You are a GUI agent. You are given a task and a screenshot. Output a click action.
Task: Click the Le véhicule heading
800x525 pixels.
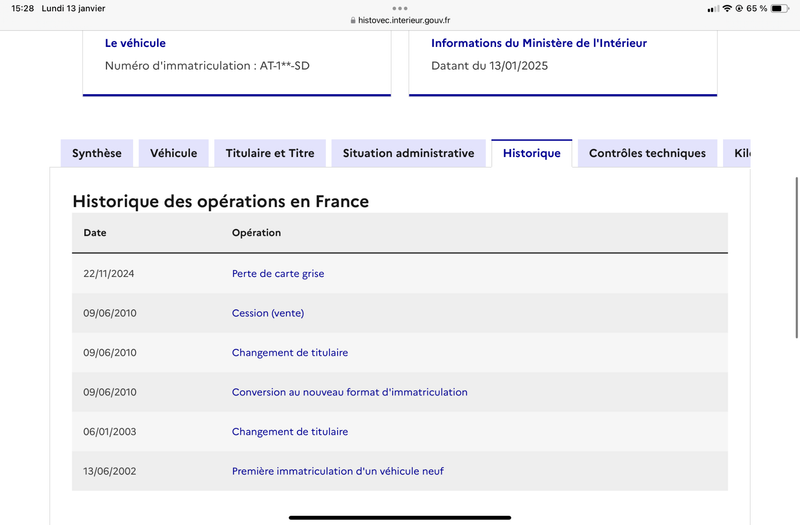click(x=135, y=43)
